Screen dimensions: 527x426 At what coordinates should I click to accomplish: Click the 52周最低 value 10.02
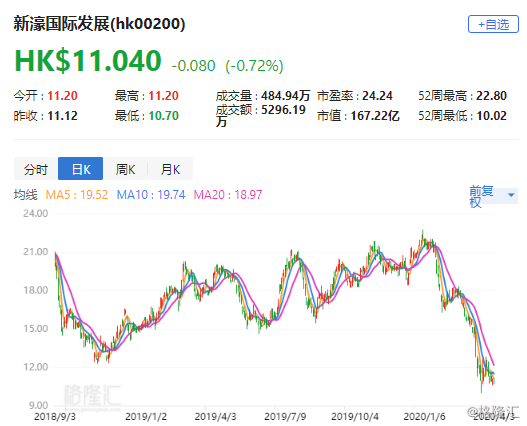click(x=491, y=116)
